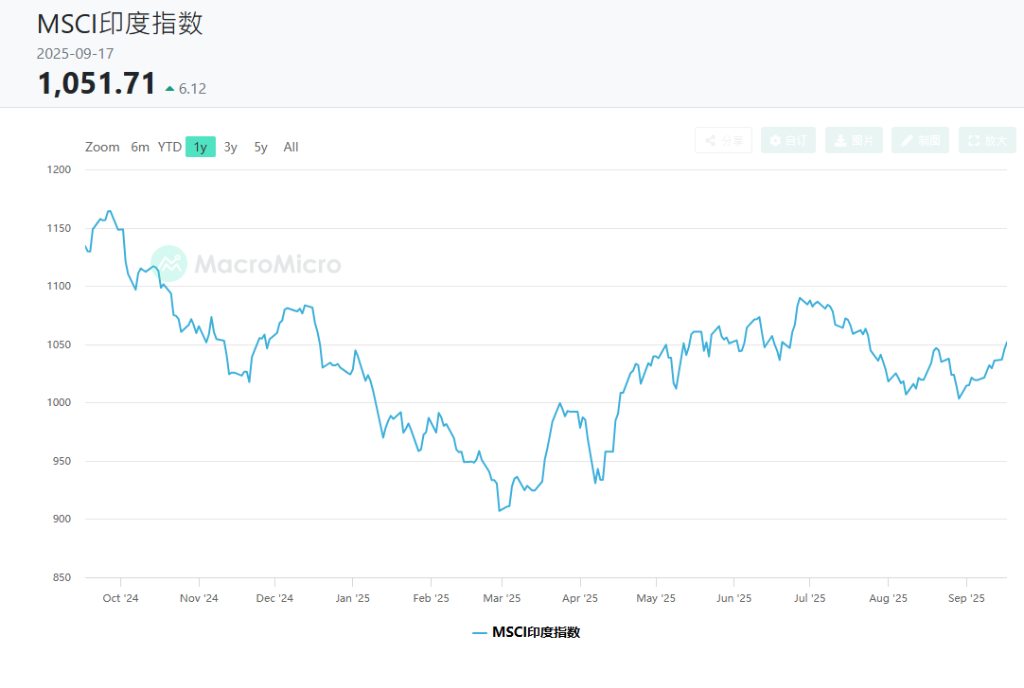Image resolution: width=1024 pixels, height=688 pixels.
Task: Toggle the MSCI印度指数 series in the legend
Action: click(526, 632)
